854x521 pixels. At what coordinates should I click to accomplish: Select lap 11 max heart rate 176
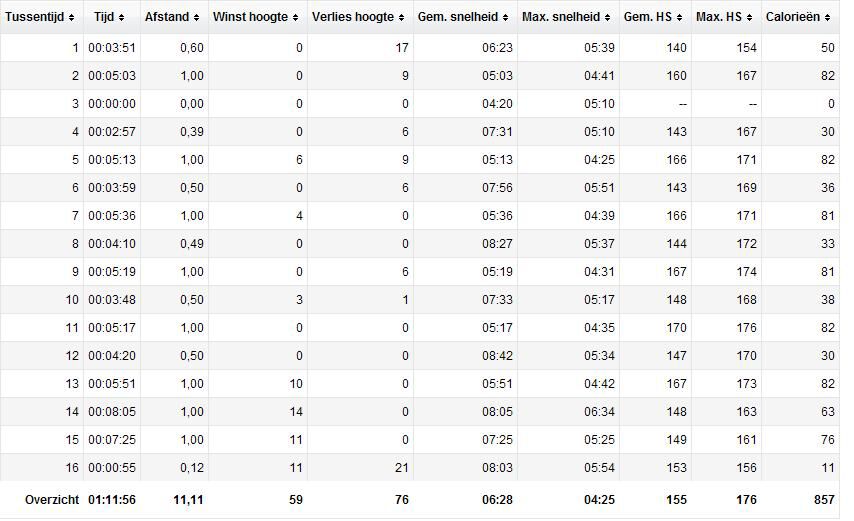(x=746, y=328)
